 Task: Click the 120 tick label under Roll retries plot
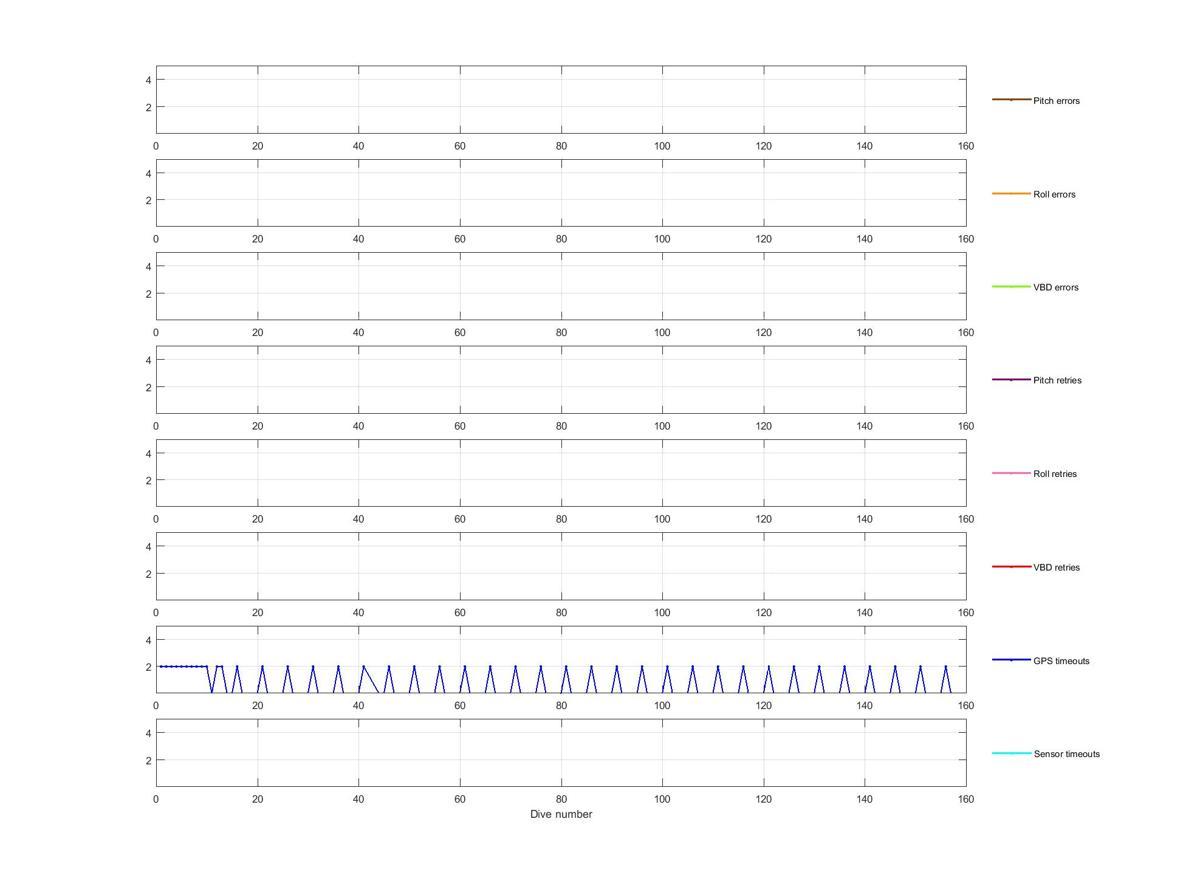[x=764, y=519]
